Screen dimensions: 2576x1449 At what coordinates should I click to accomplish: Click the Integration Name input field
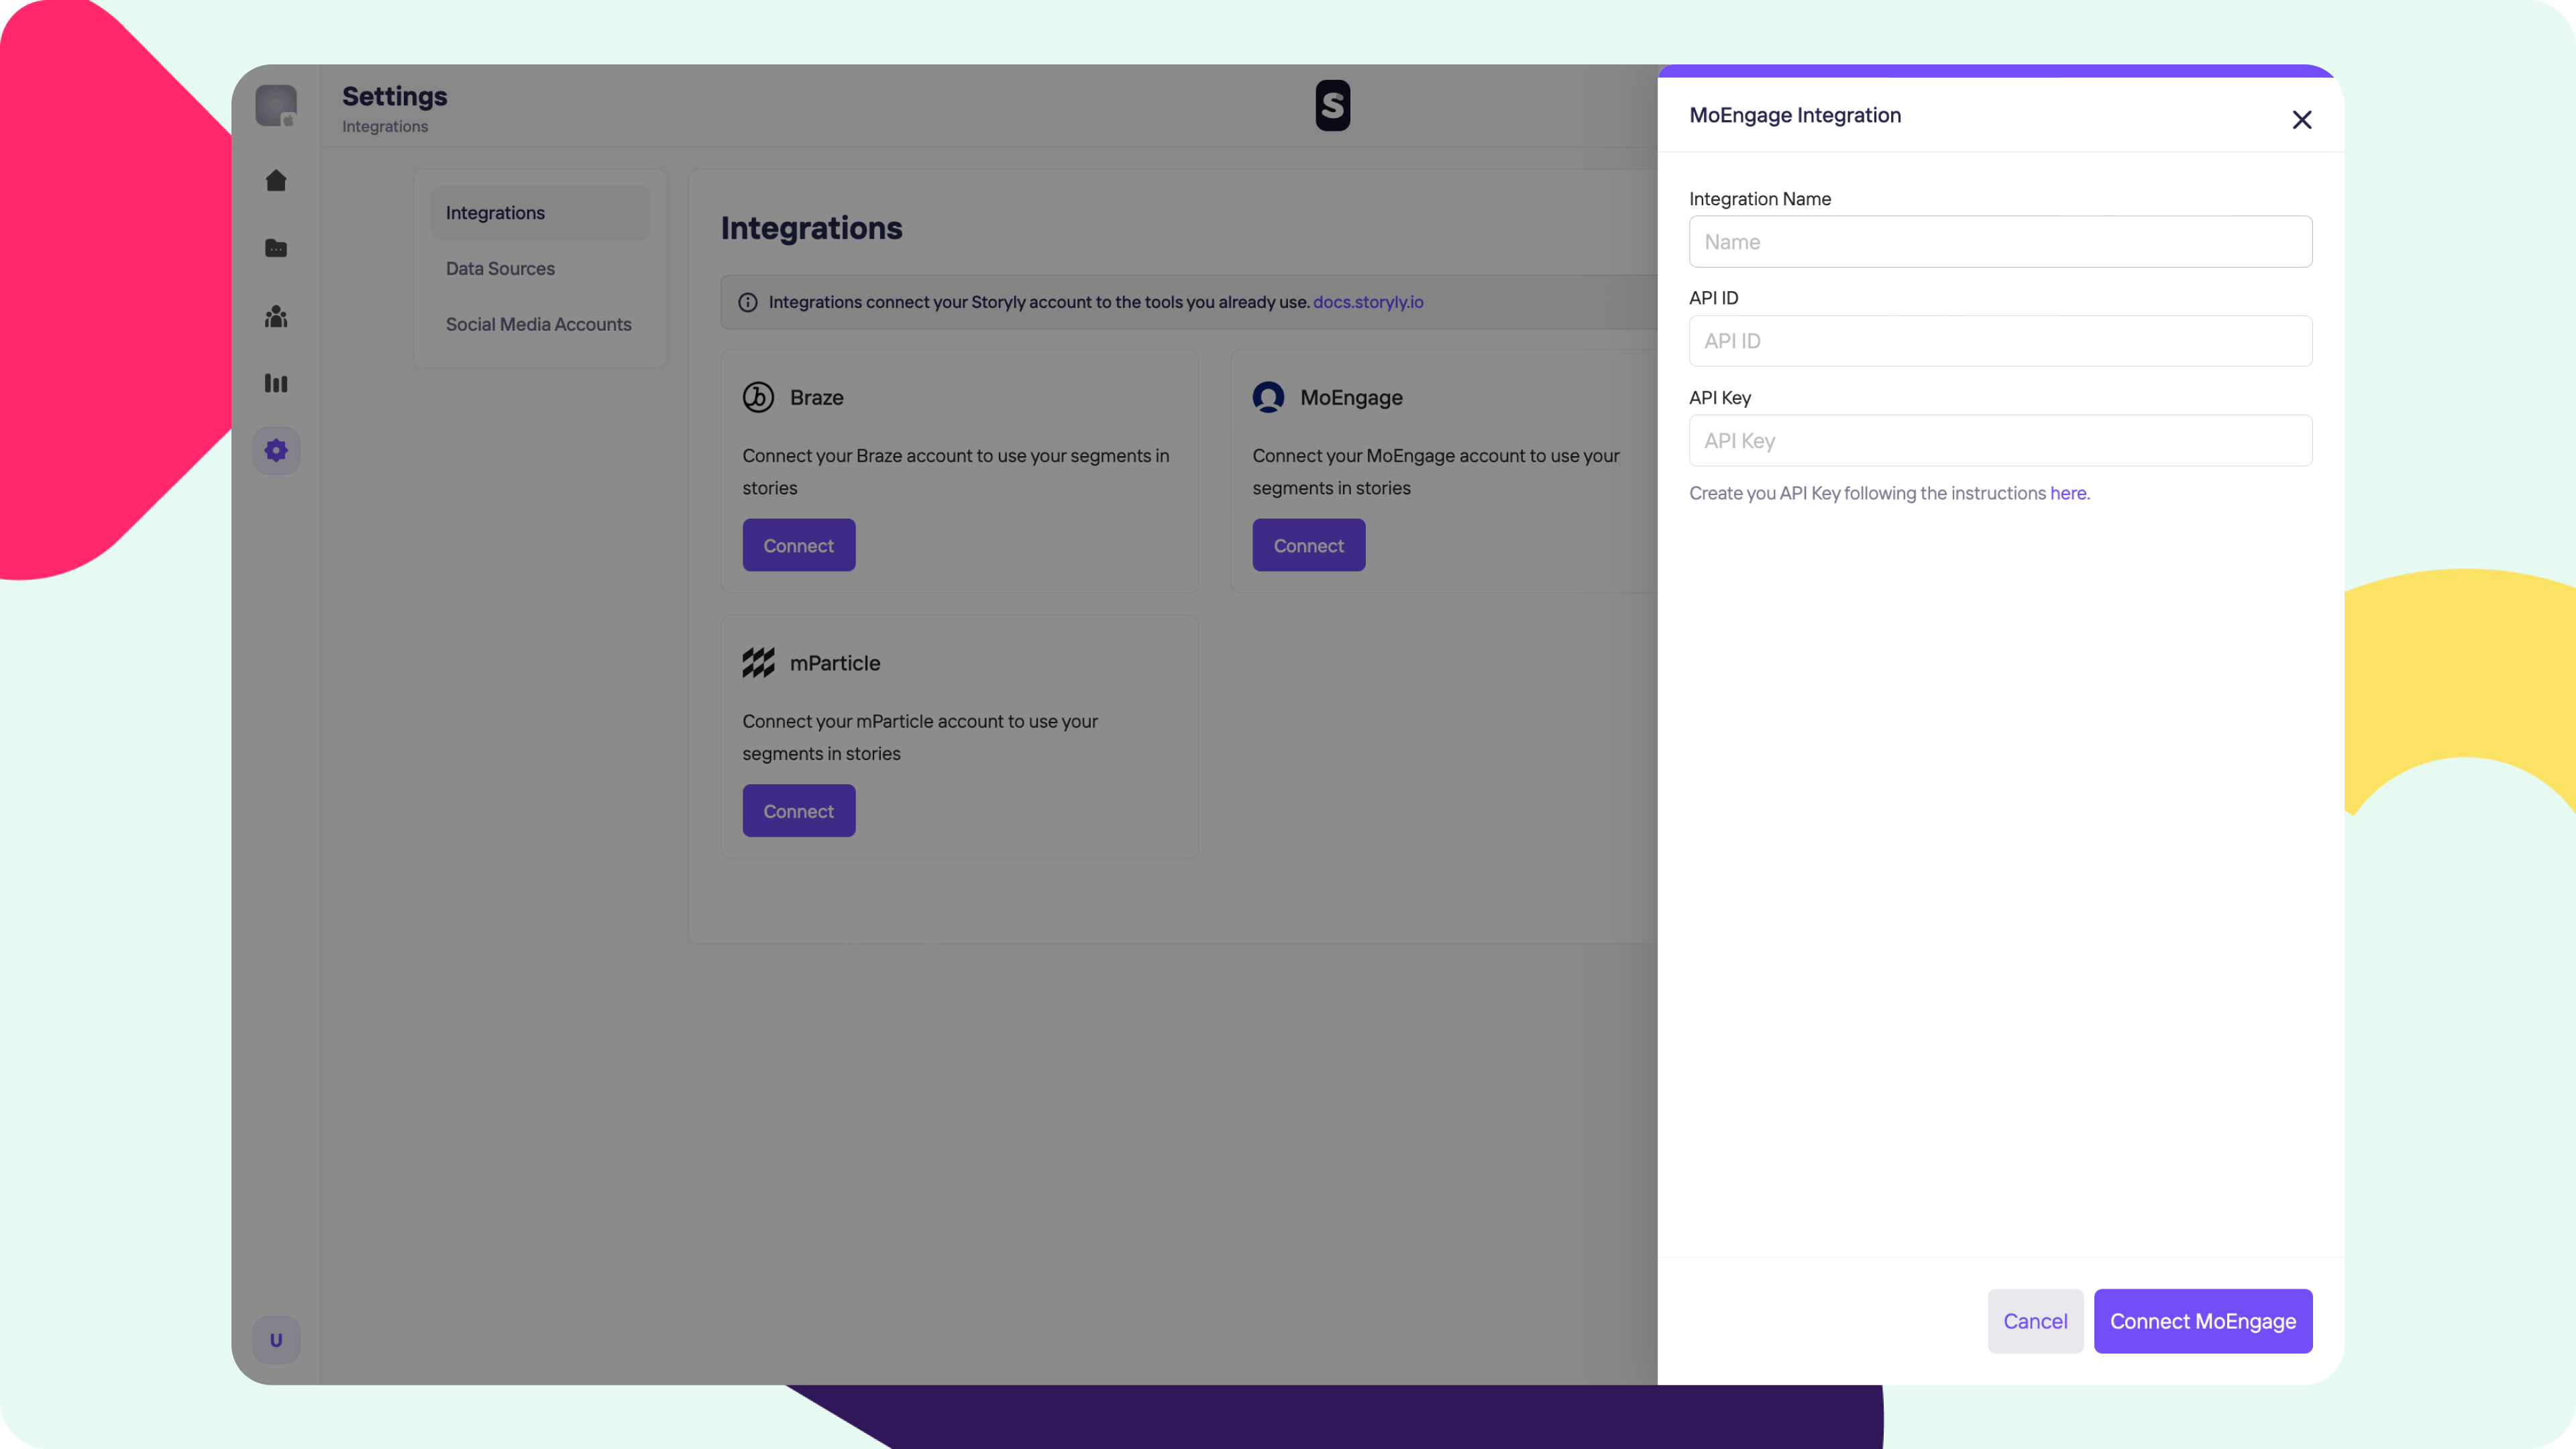[2000, 242]
